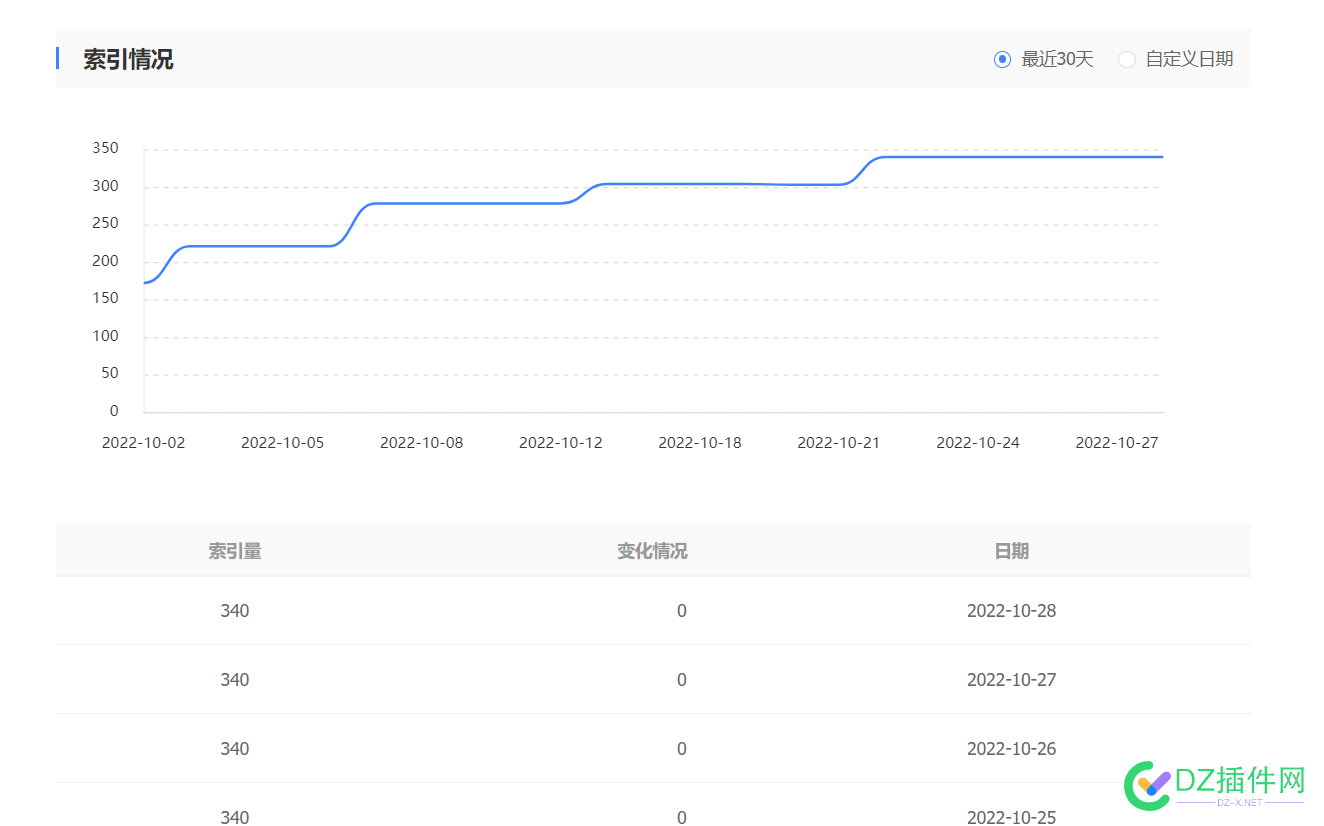1324x826 pixels.
Task: Click chart x-axis label 2022-10-21
Action: pos(839,442)
